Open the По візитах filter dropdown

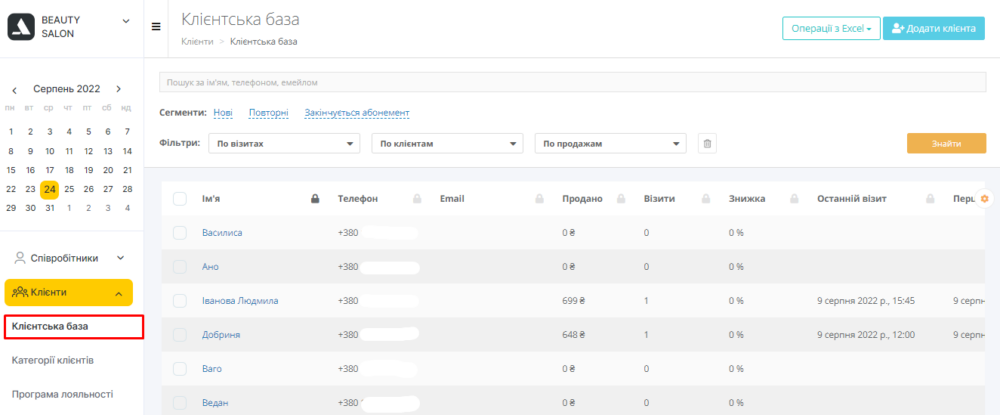(x=284, y=144)
